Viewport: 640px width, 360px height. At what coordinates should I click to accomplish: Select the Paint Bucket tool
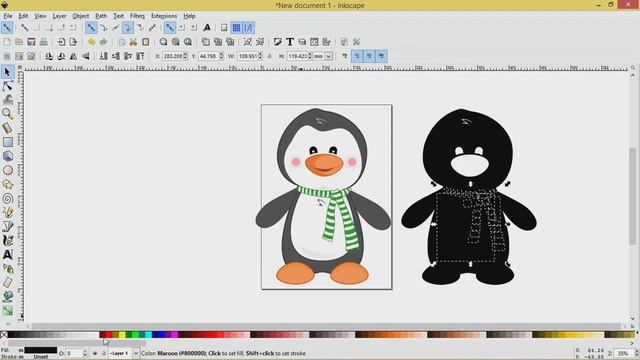(x=7, y=296)
